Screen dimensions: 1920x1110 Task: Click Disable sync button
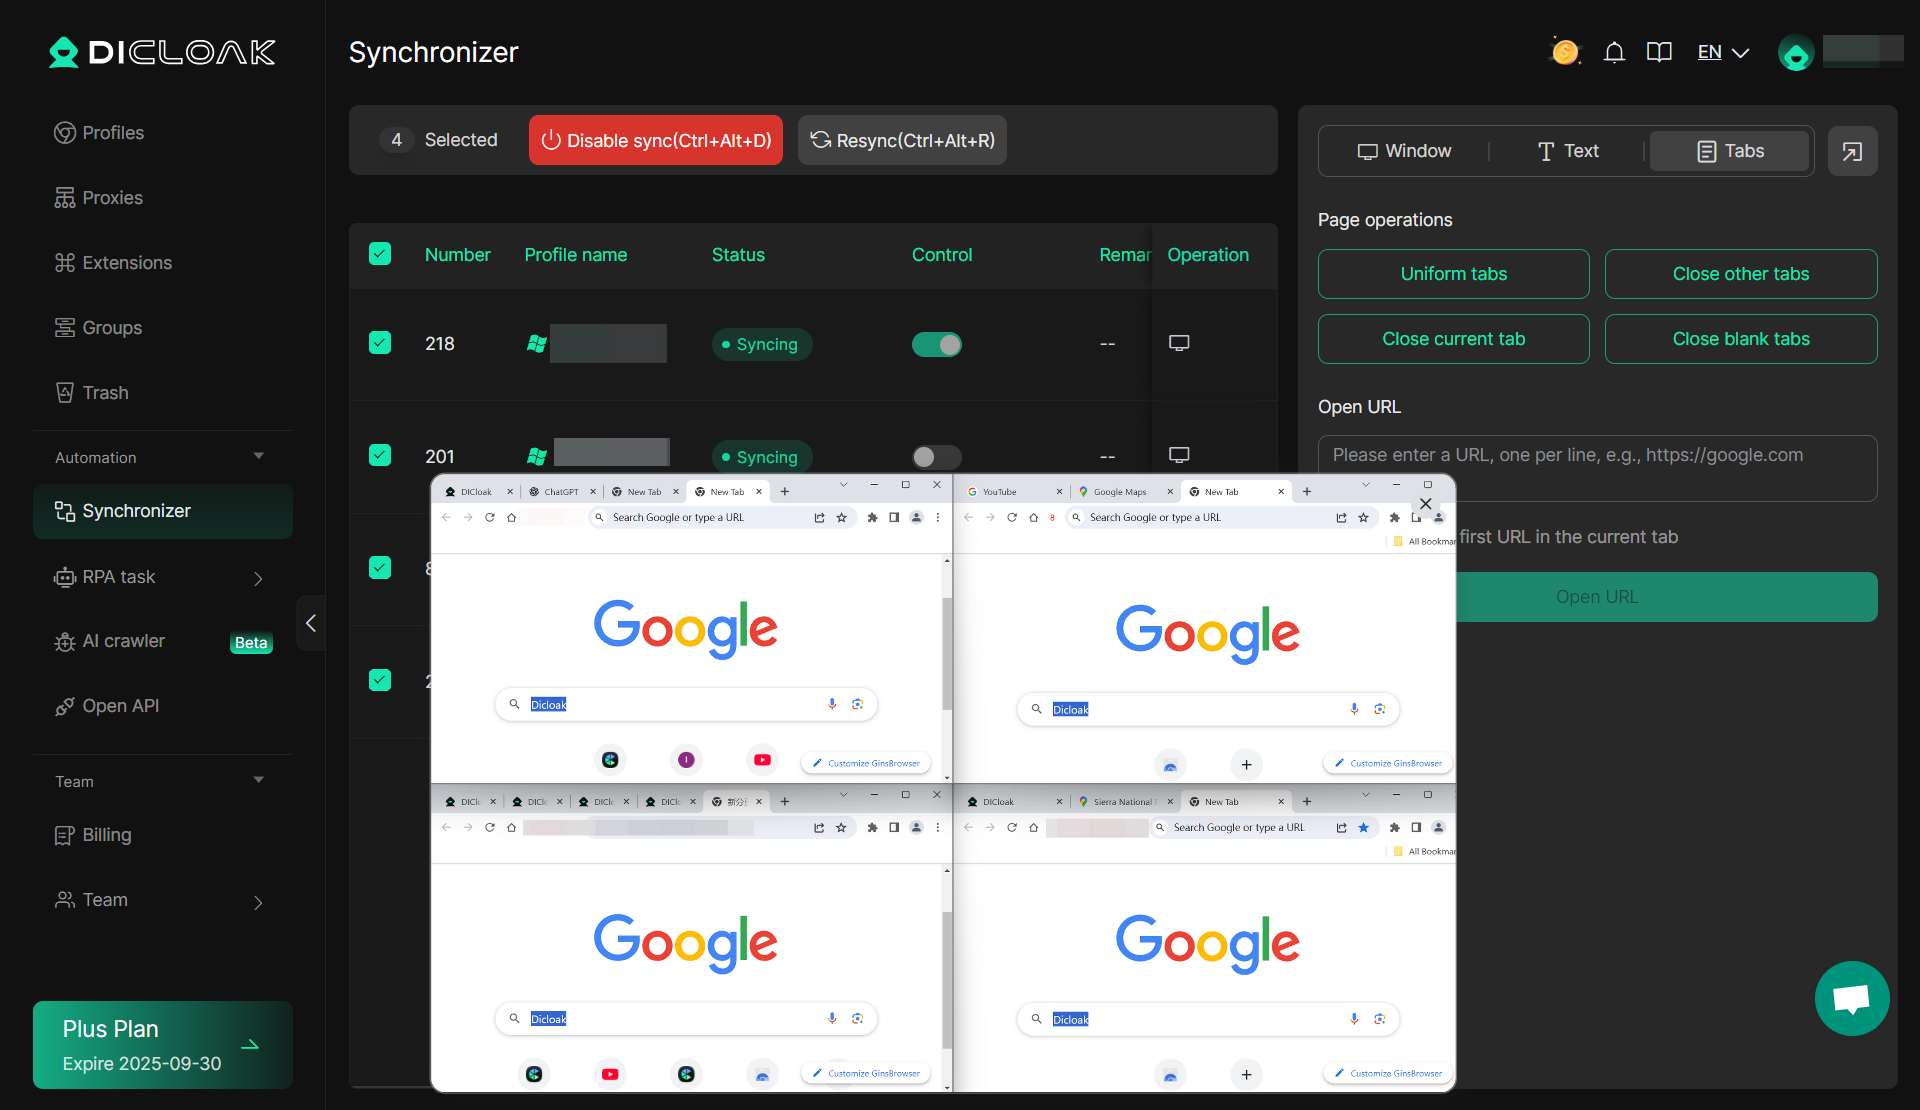pyautogui.click(x=656, y=140)
